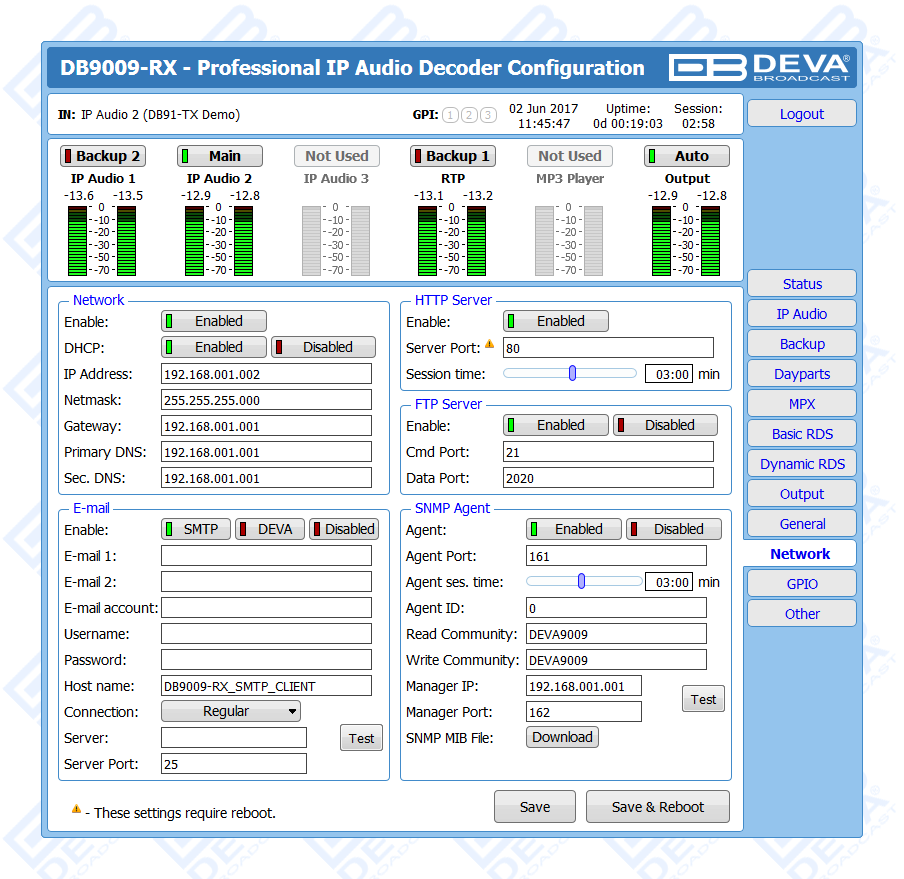
Task: Go to the Backup tab
Action: coord(801,344)
